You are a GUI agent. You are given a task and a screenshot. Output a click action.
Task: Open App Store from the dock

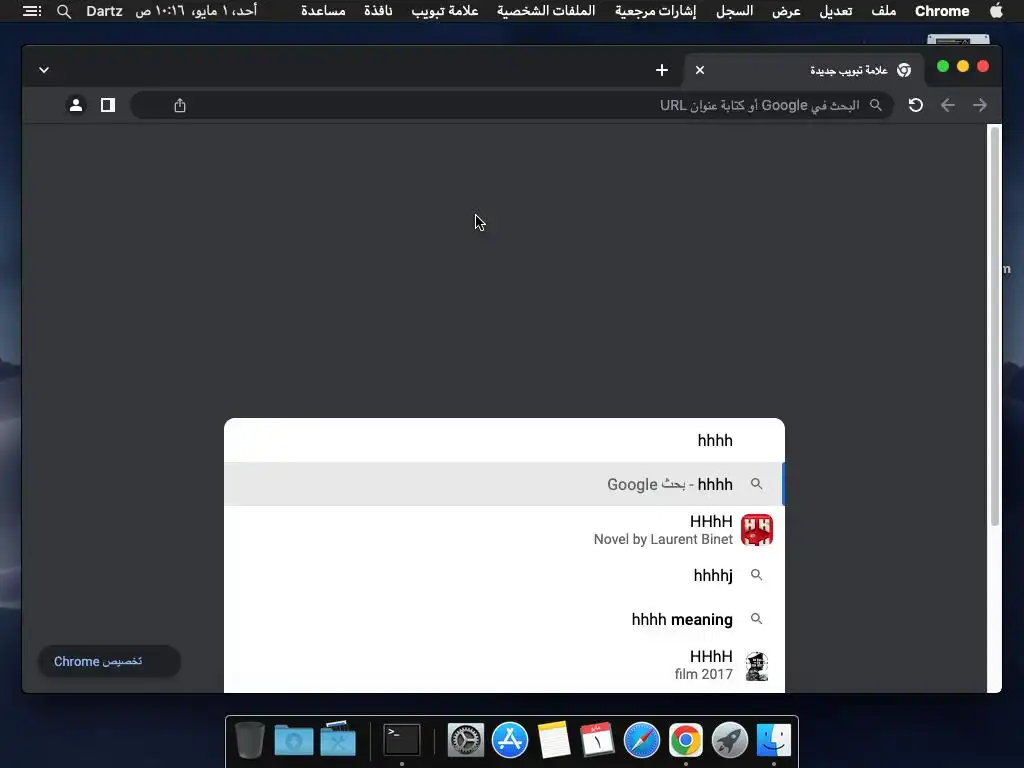pyautogui.click(x=509, y=741)
